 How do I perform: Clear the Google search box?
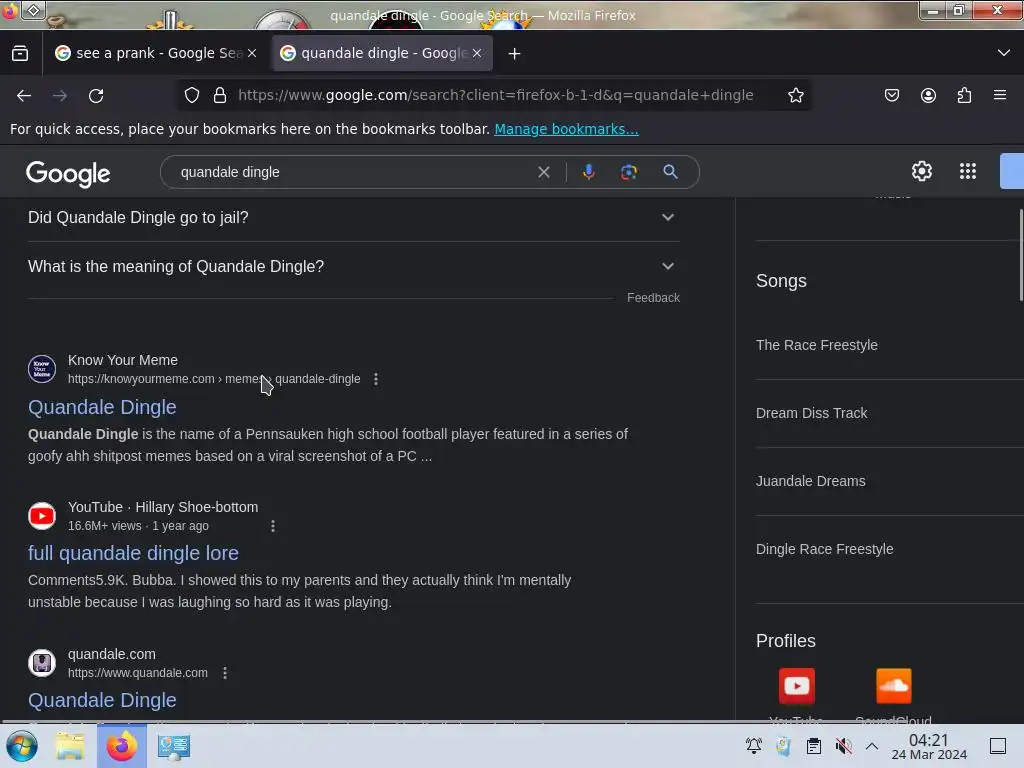543,172
